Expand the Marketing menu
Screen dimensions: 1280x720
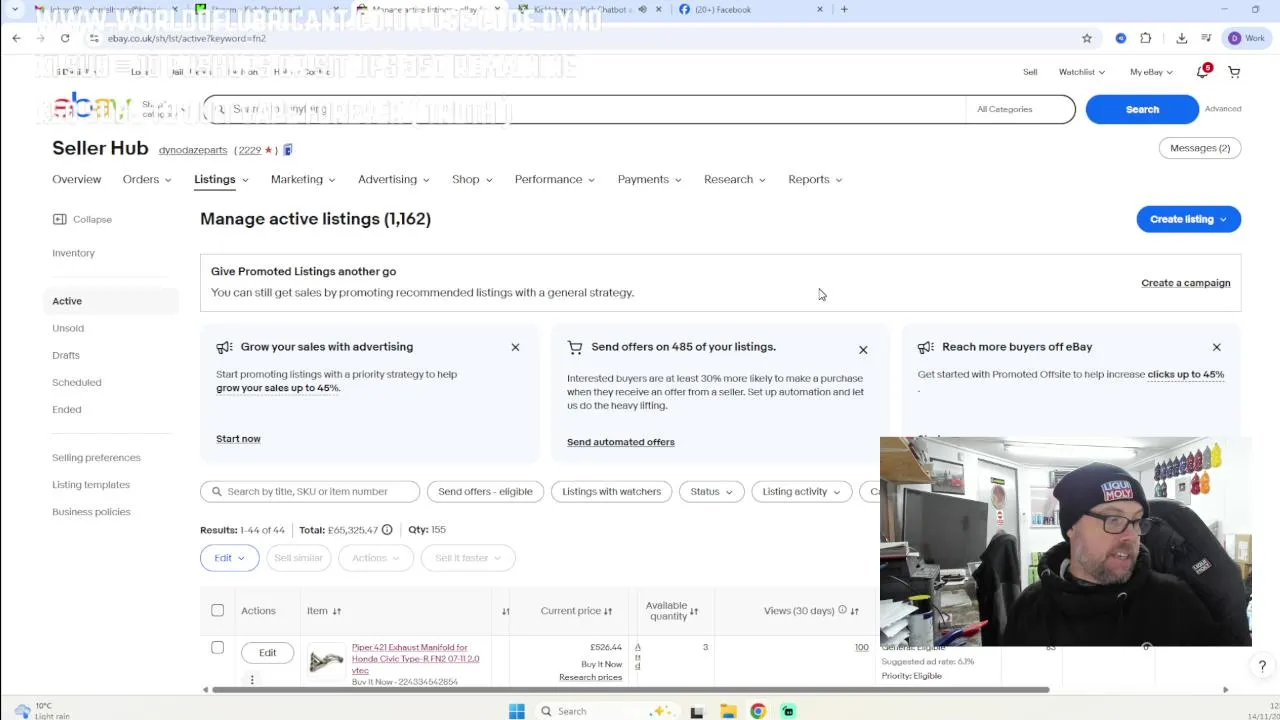[302, 179]
